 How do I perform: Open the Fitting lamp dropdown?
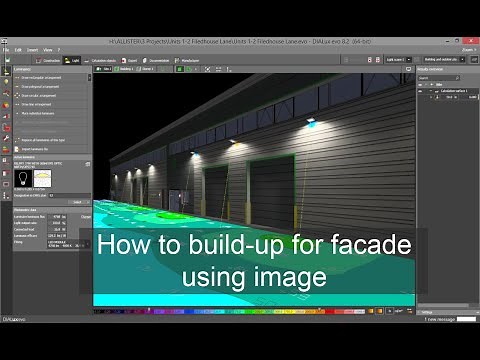tap(69, 244)
